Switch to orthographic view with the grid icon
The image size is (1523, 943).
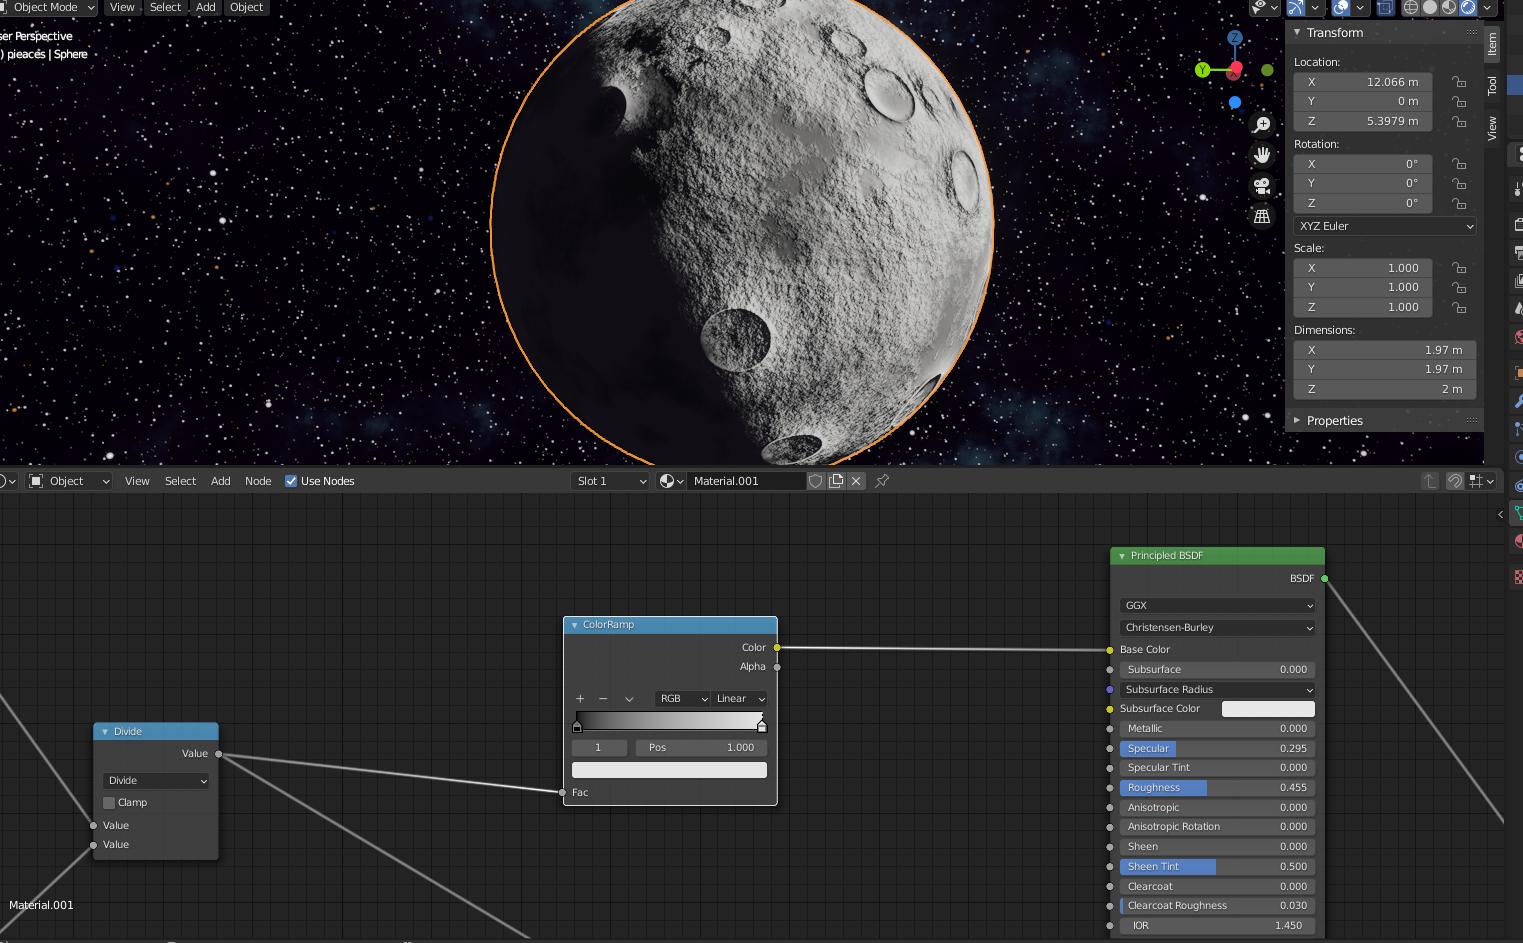[1262, 216]
